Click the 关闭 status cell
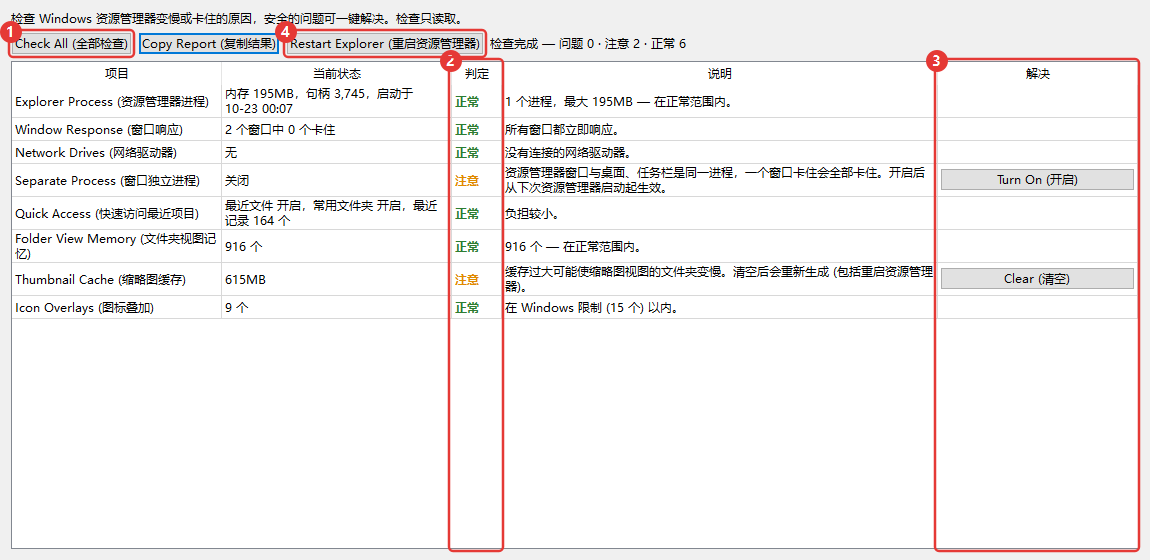 click(x=337, y=180)
